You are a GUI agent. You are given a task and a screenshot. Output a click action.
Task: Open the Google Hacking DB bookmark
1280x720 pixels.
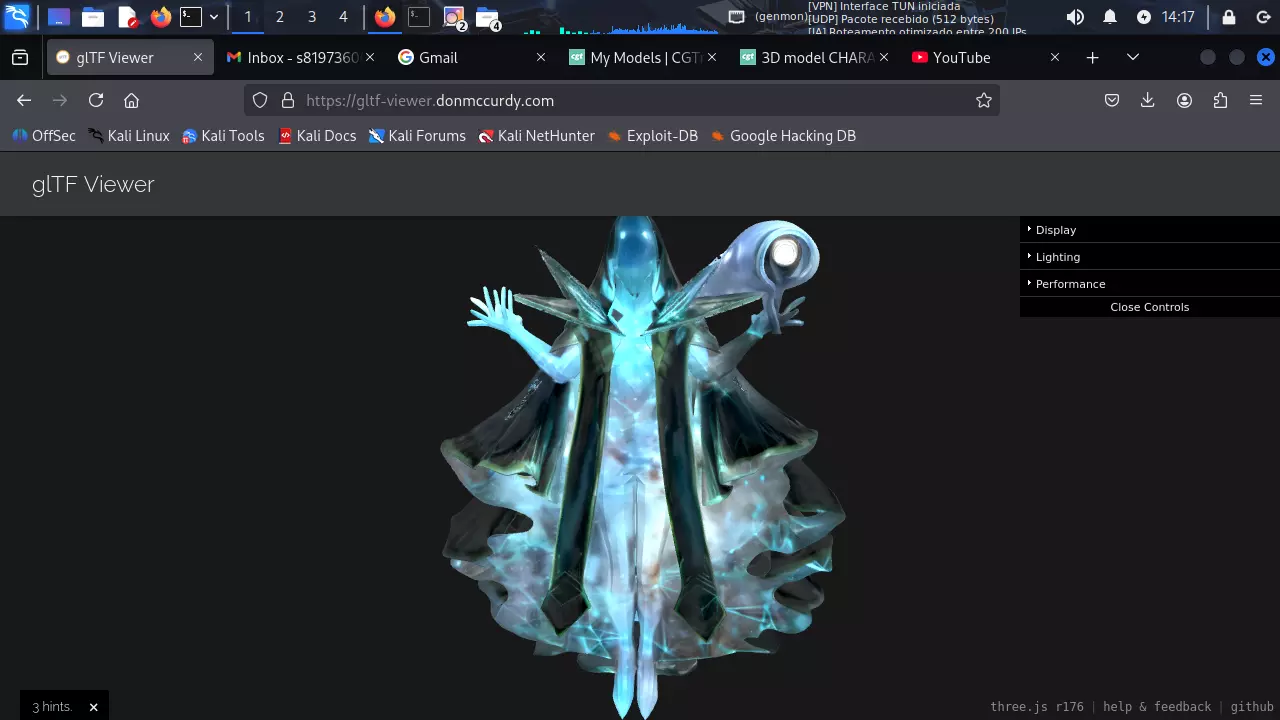point(783,136)
